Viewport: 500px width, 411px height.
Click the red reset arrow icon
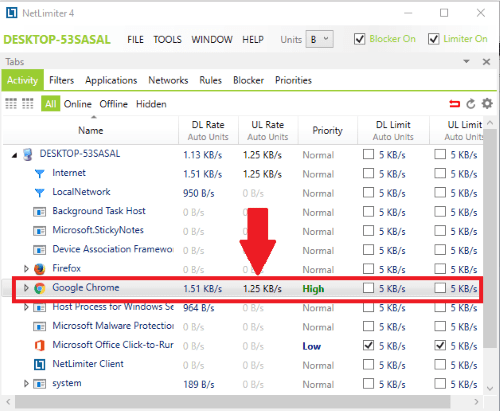(x=454, y=104)
